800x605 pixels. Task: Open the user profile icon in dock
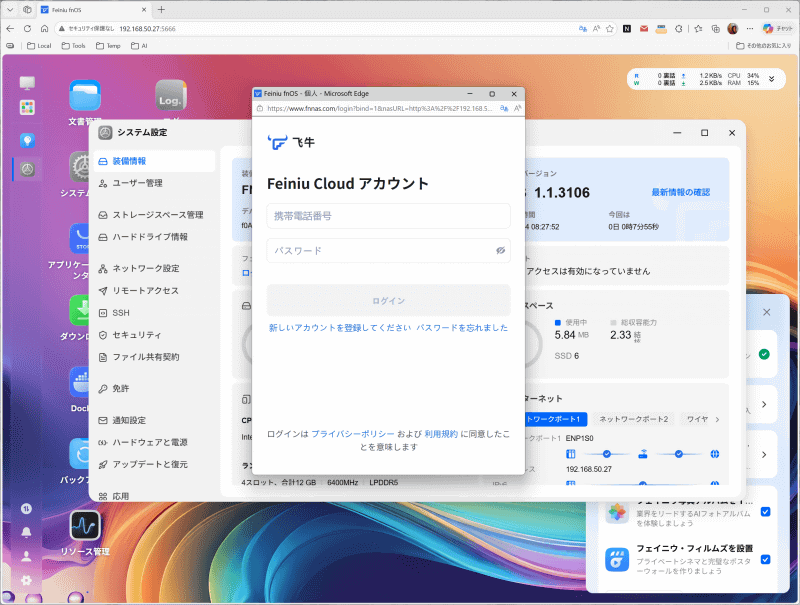tap(26, 557)
